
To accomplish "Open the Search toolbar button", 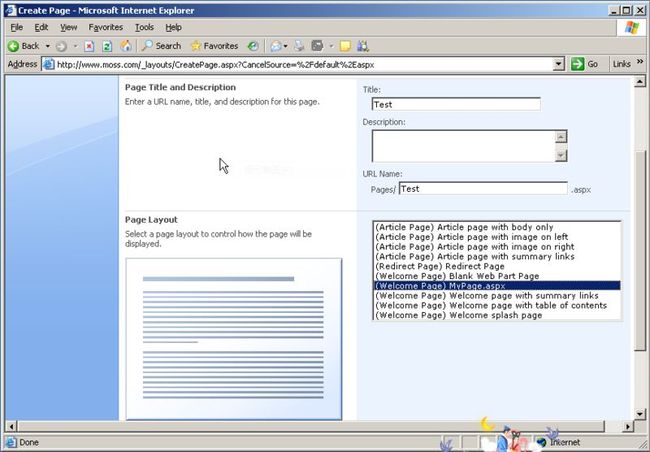I will pyautogui.click(x=161, y=46).
